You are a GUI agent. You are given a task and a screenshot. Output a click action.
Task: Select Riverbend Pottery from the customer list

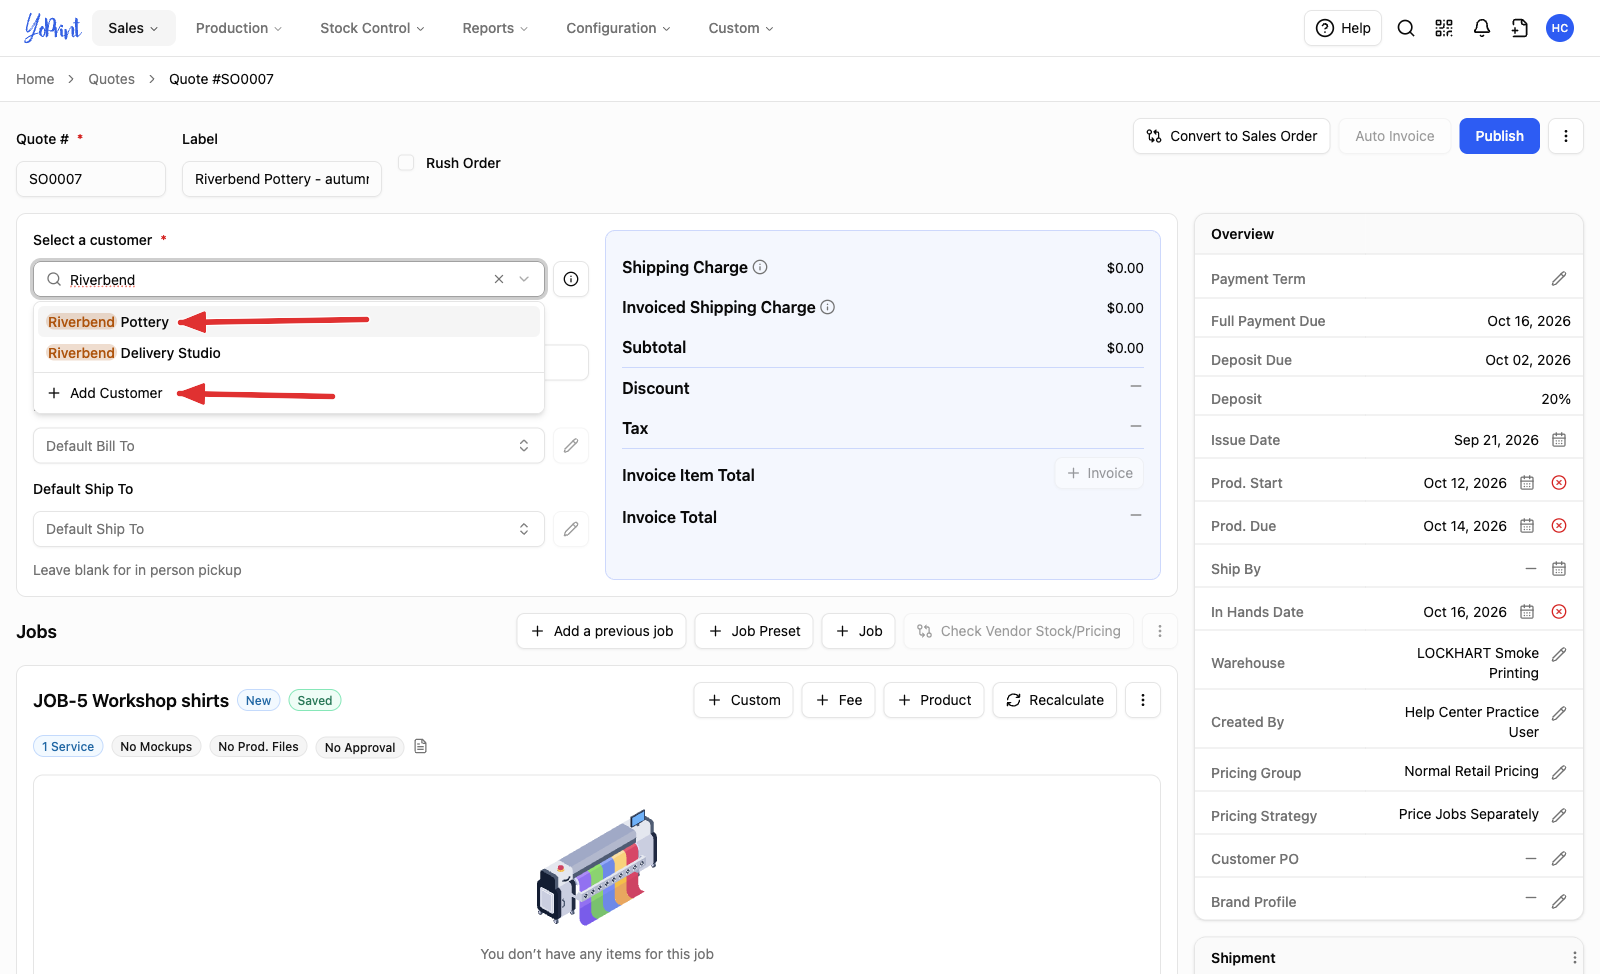(289, 321)
